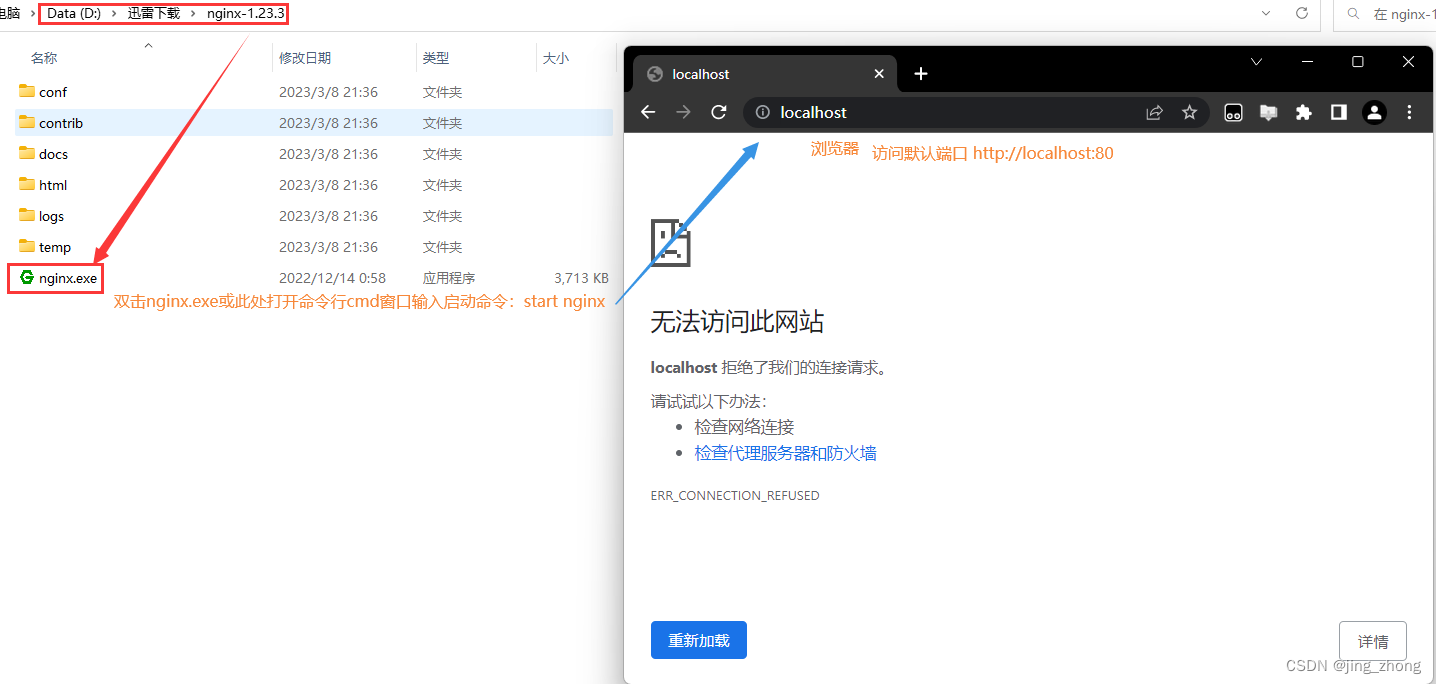Viewport: 1436px width, 684px height.
Task: Click the date 2022/12/14 0:58
Action: [x=332, y=278]
